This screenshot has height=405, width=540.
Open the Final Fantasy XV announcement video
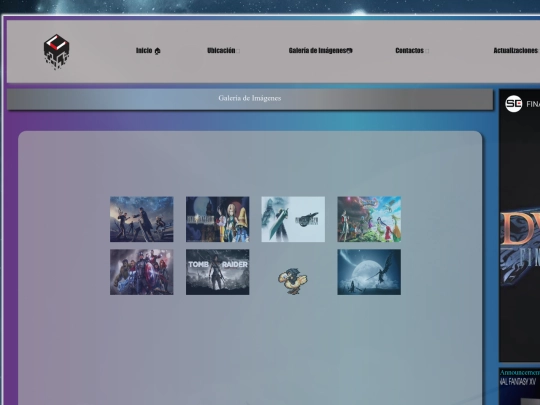coord(520,386)
